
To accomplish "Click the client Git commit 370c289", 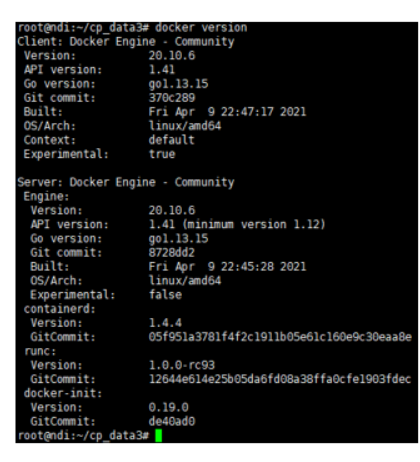I will [x=172, y=98].
